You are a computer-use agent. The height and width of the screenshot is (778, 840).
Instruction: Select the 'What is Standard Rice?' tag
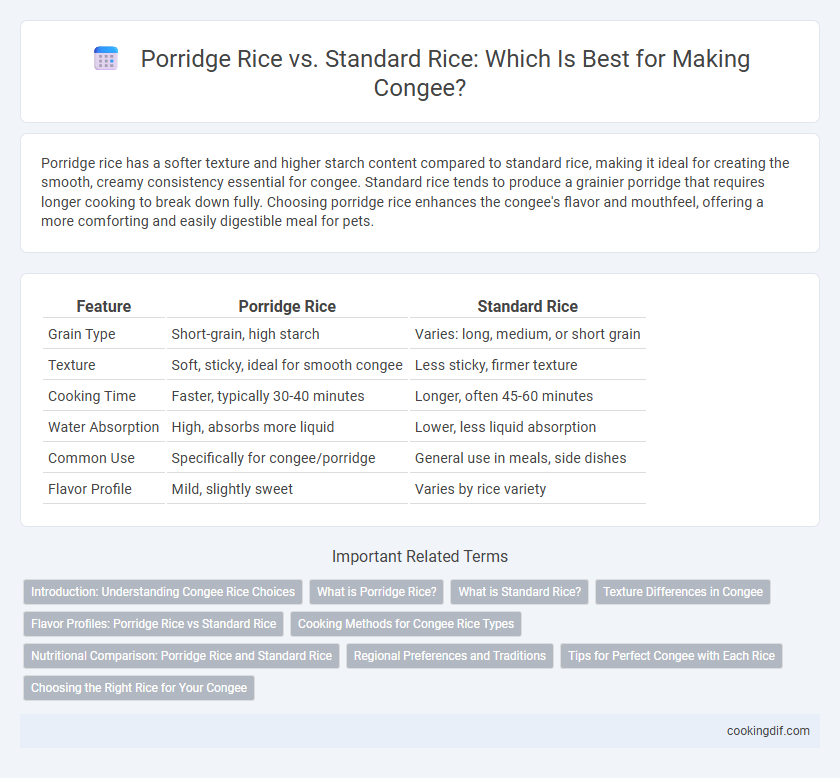coord(520,592)
